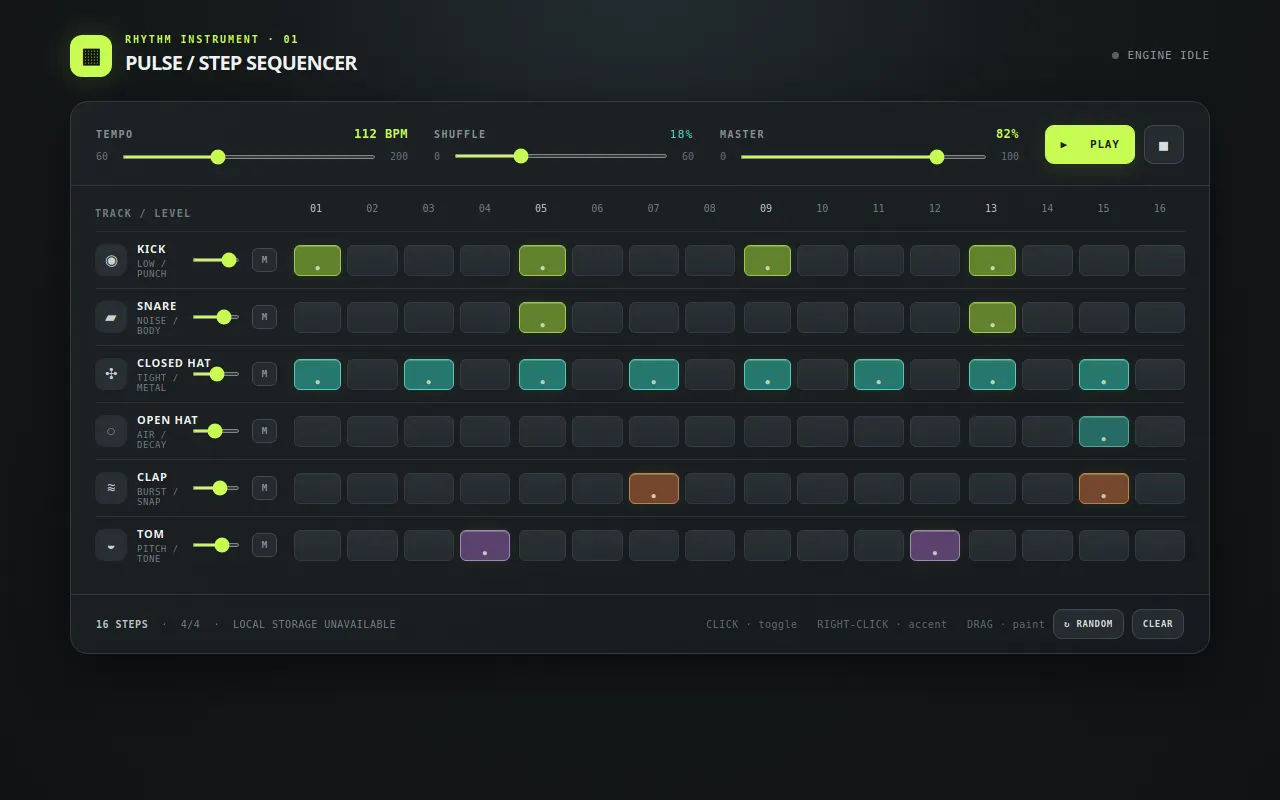Toggle Open Hat step 15
The image size is (1280, 800).
1104,431
